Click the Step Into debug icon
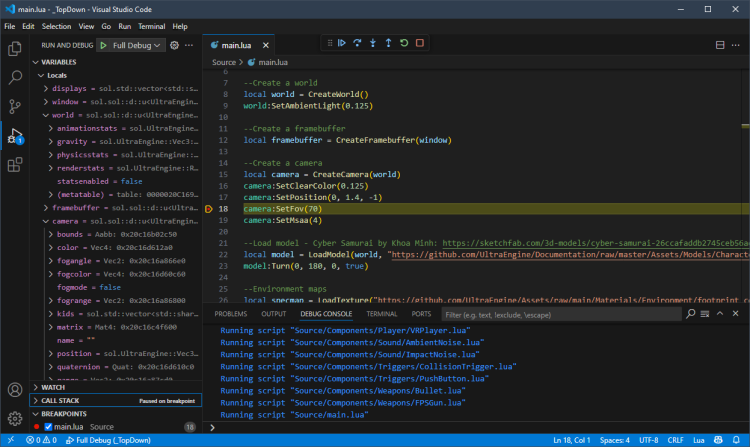The width and height of the screenshot is (750, 447). (373, 43)
